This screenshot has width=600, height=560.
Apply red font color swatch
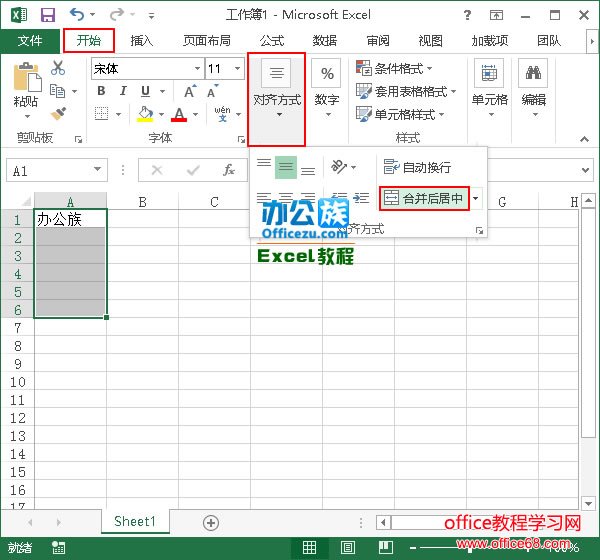pyautogui.click(x=179, y=120)
